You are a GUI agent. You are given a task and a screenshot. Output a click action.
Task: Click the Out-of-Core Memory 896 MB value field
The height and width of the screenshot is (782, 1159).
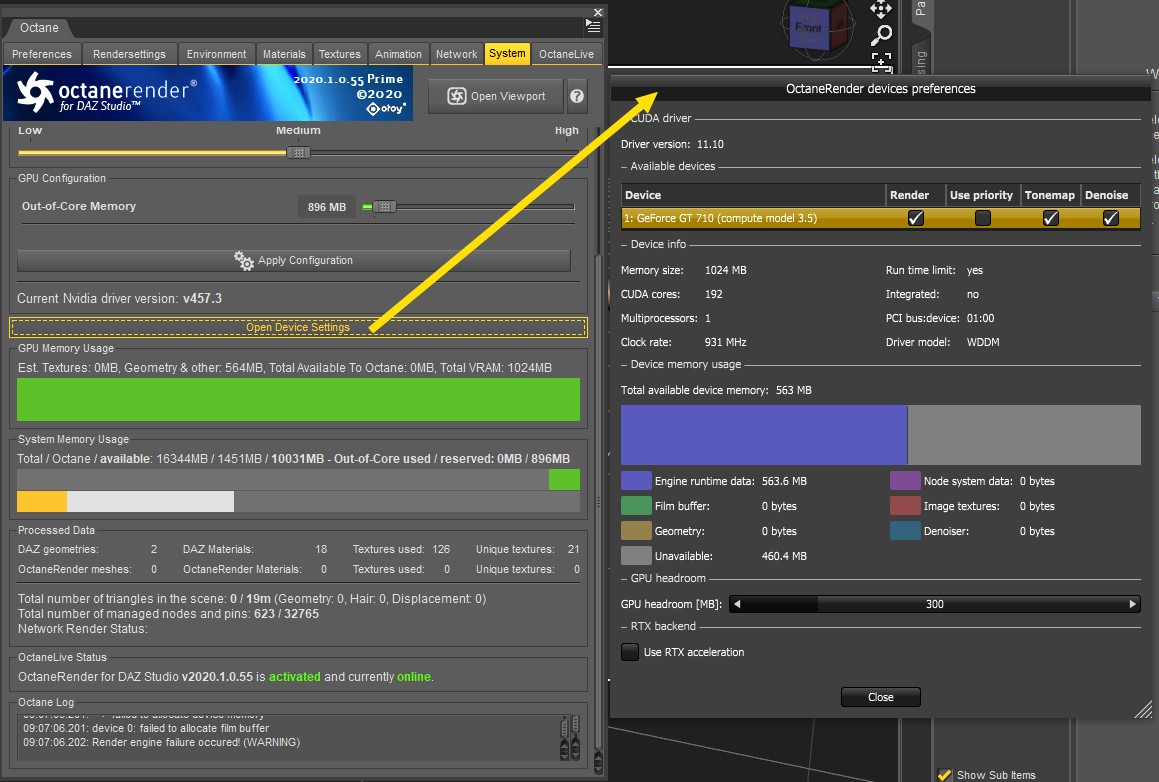[x=327, y=207]
